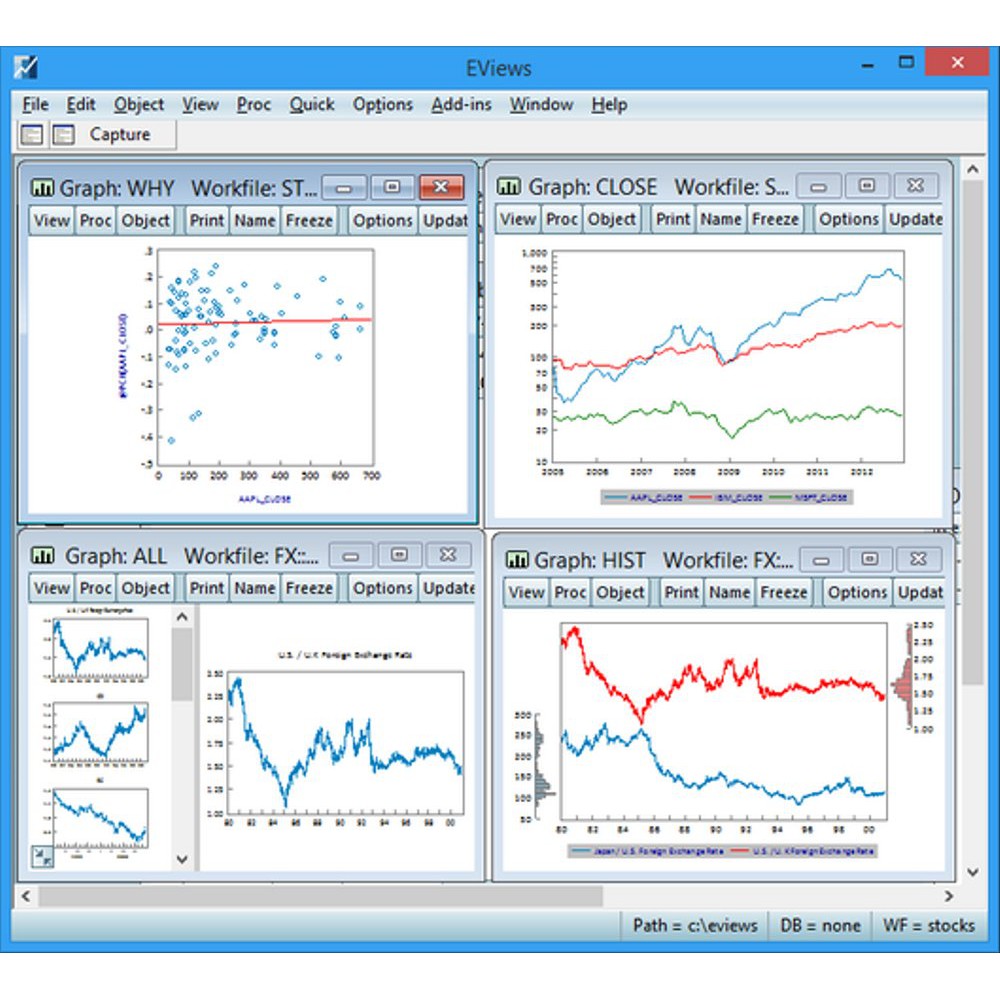
Task: Click Update in the Graph: HIST window
Action: tap(919, 592)
